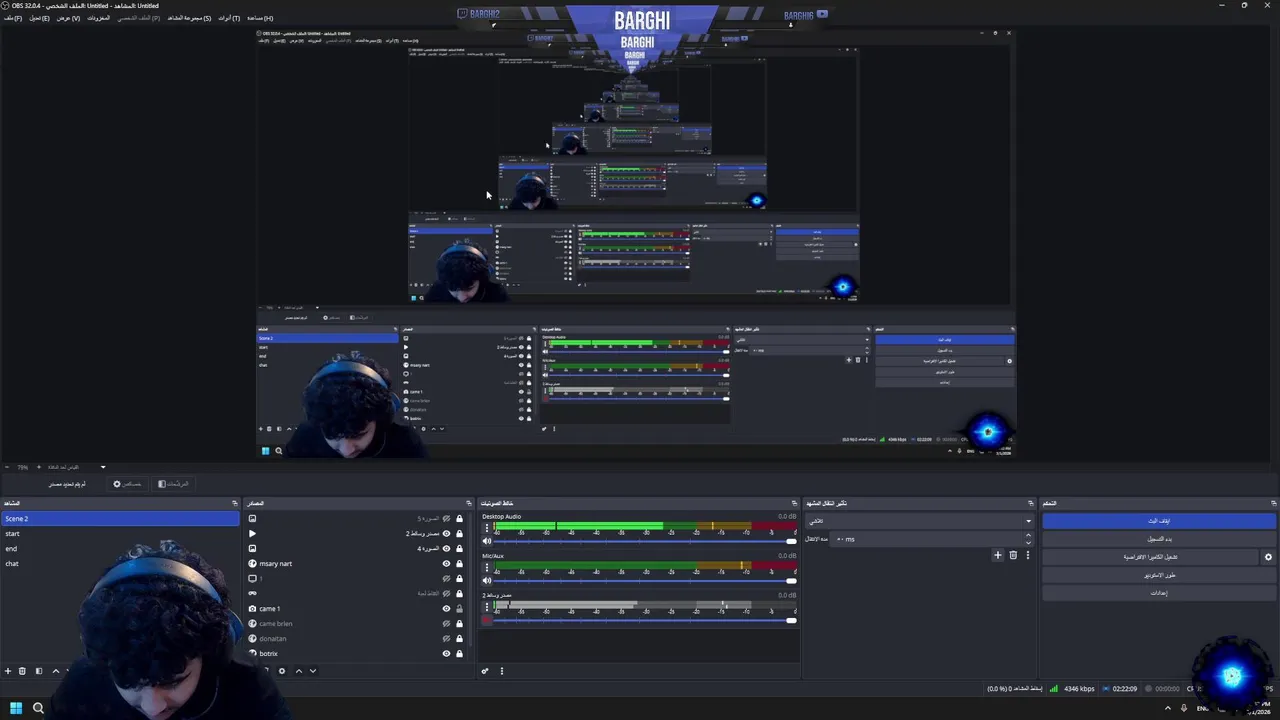The image size is (1280, 720).
Task: Click the microphone tray icon
Action: pos(1185,708)
